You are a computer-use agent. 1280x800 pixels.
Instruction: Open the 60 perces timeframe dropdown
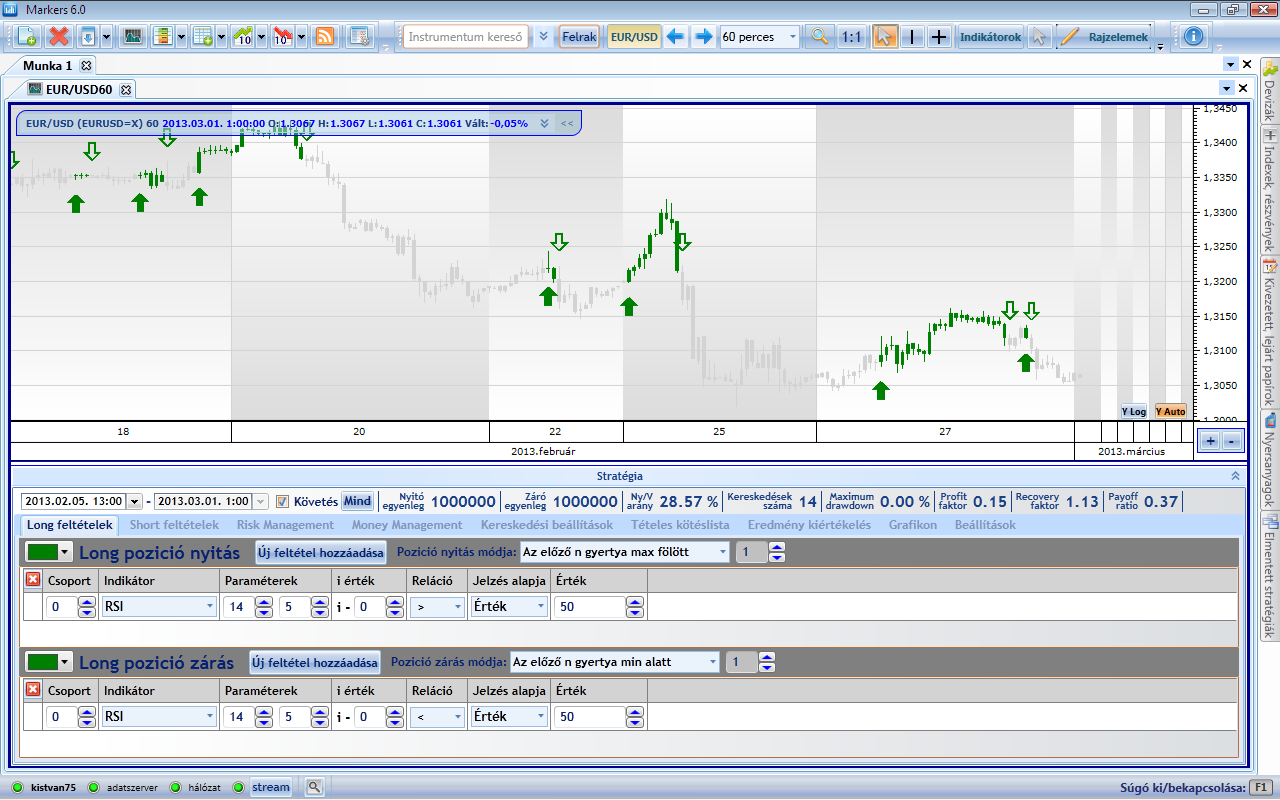pos(793,37)
